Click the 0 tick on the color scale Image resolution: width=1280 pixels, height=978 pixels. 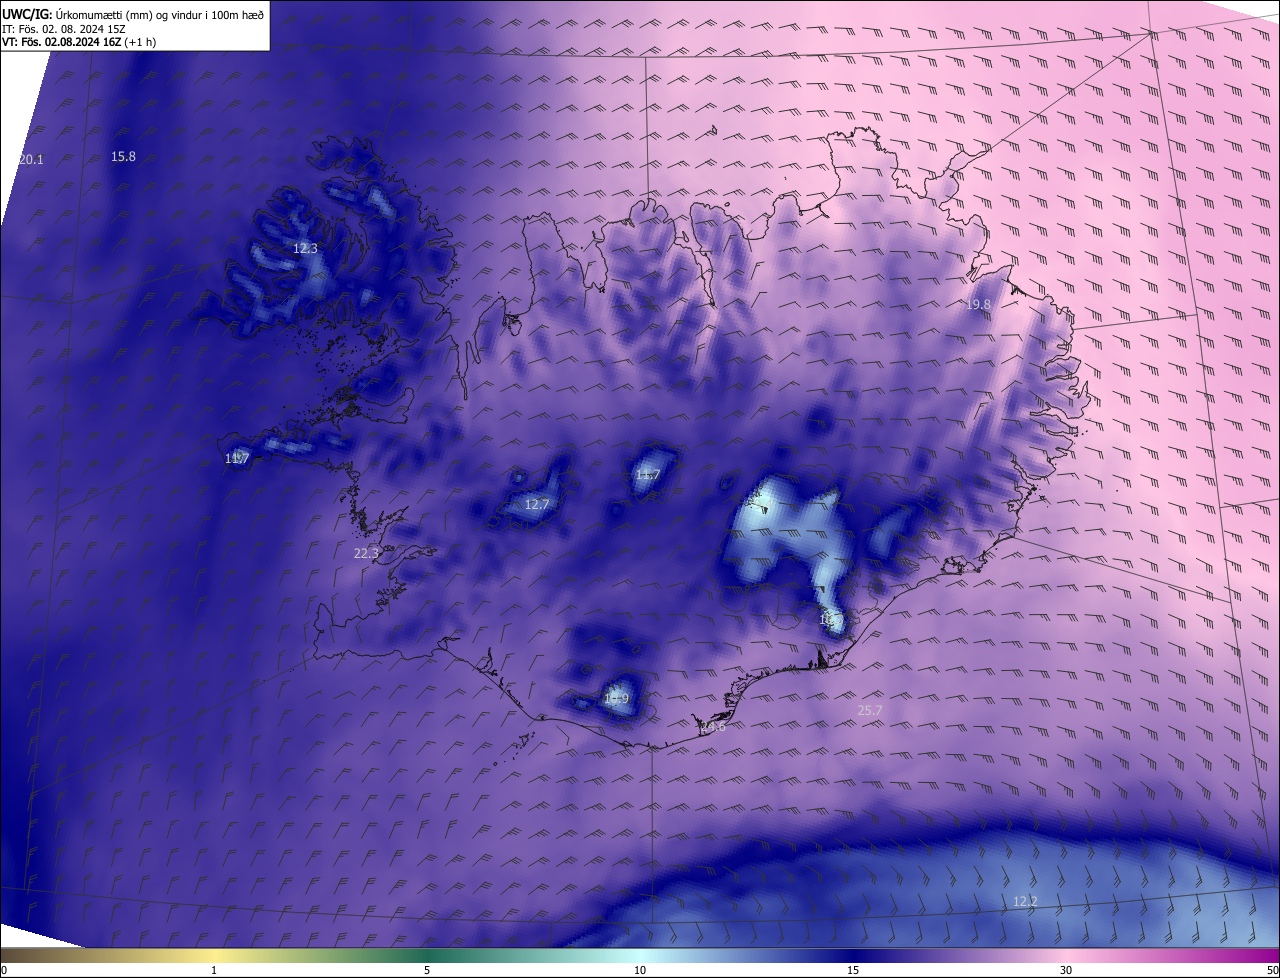pos(3,971)
